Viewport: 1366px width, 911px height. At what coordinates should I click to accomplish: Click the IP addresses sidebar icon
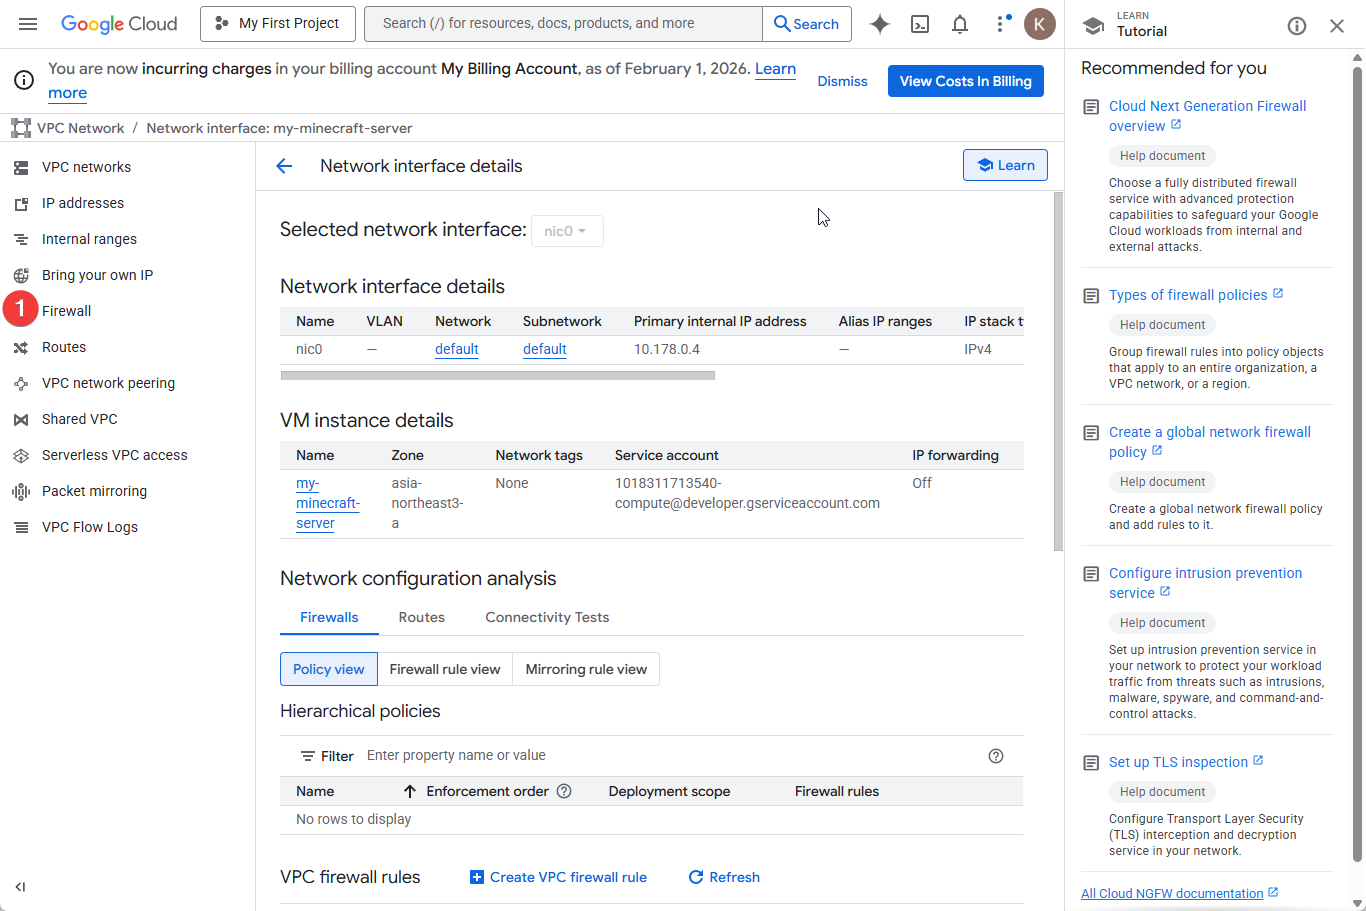click(x=21, y=203)
